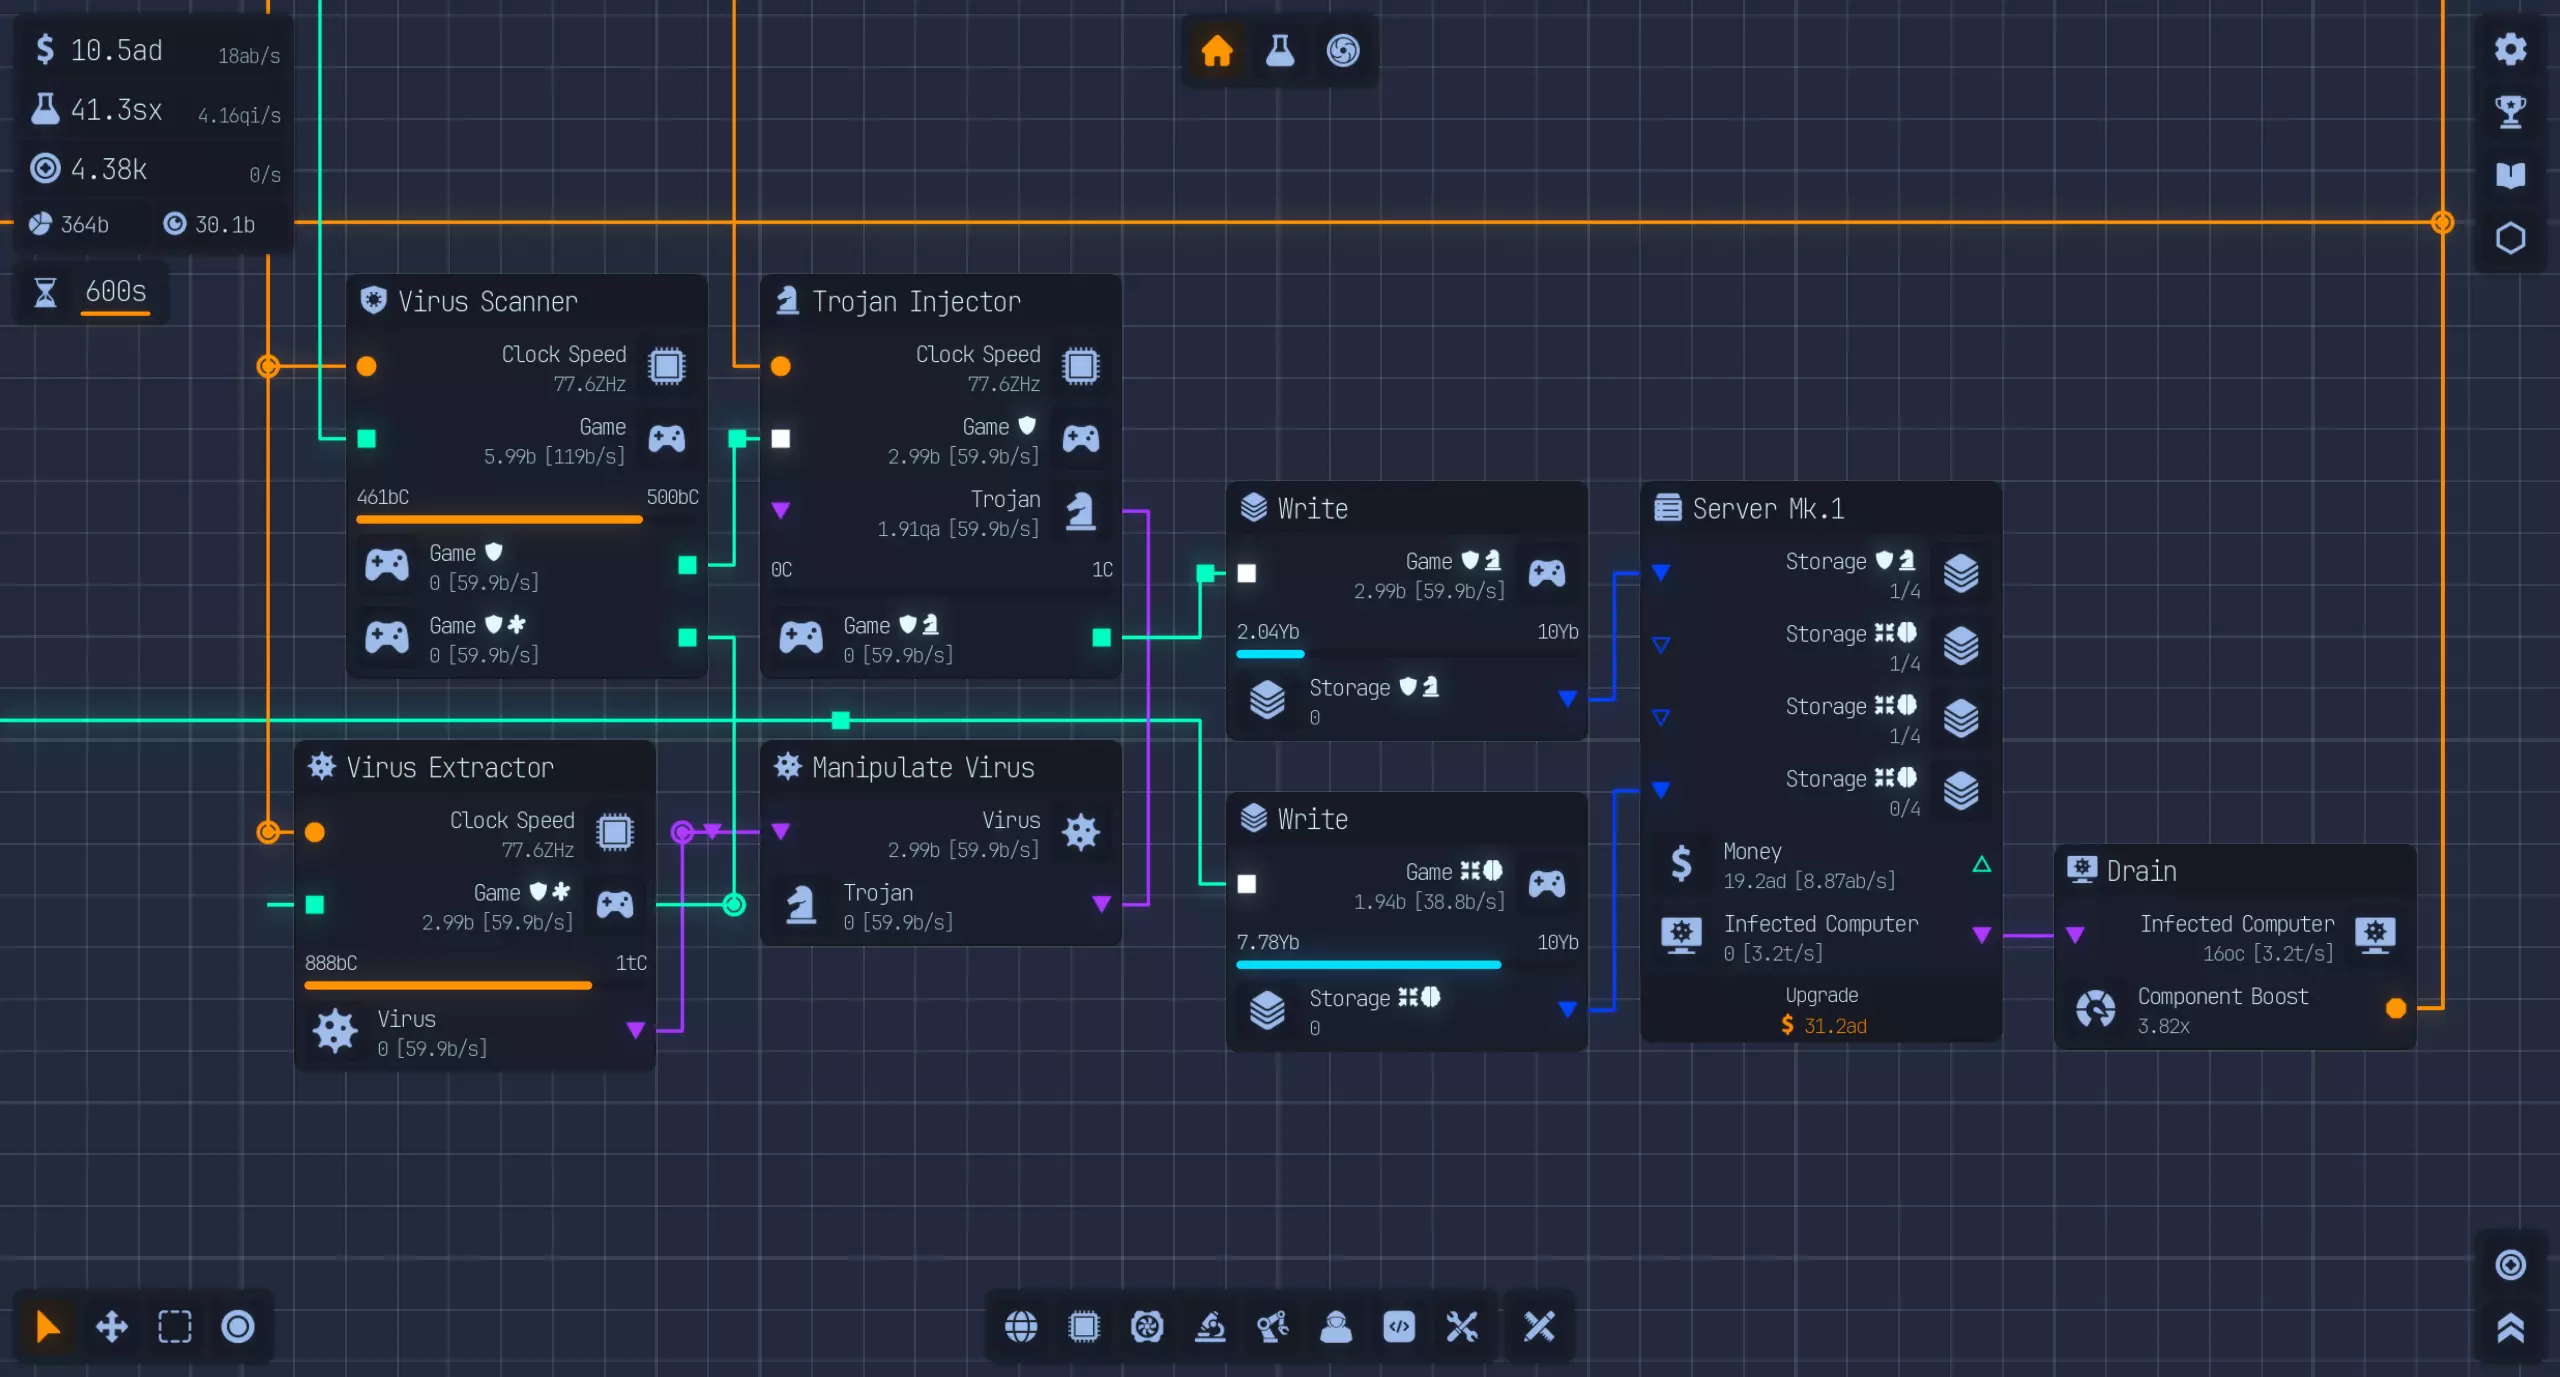
Task: Click the robot arm category icon
Action: coord(1273,1327)
